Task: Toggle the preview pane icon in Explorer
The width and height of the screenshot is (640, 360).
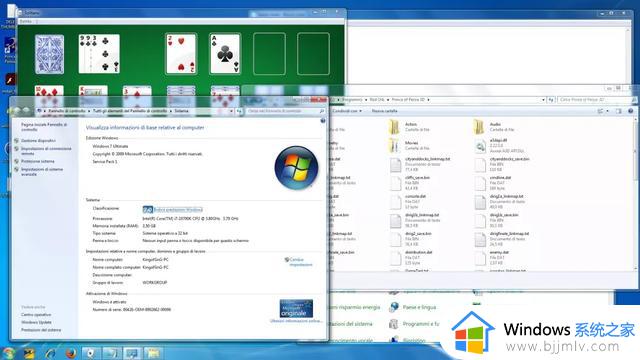Action: pos(619,111)
